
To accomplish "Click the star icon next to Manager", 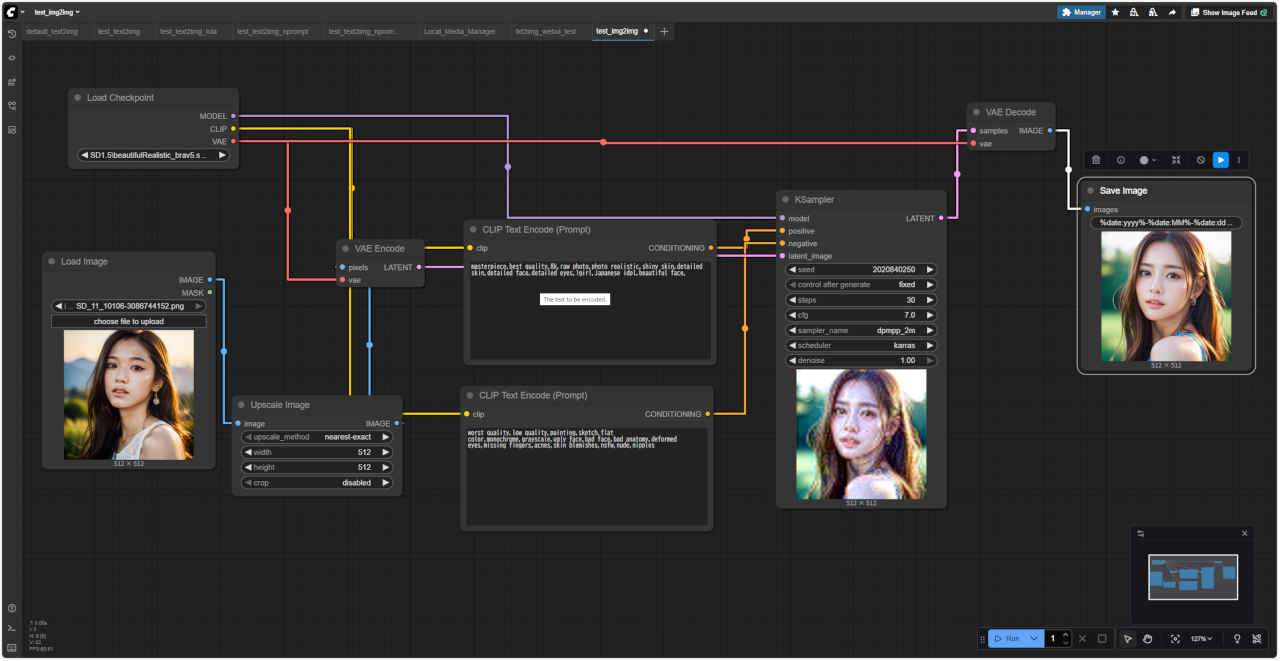I will point(1115,13).
